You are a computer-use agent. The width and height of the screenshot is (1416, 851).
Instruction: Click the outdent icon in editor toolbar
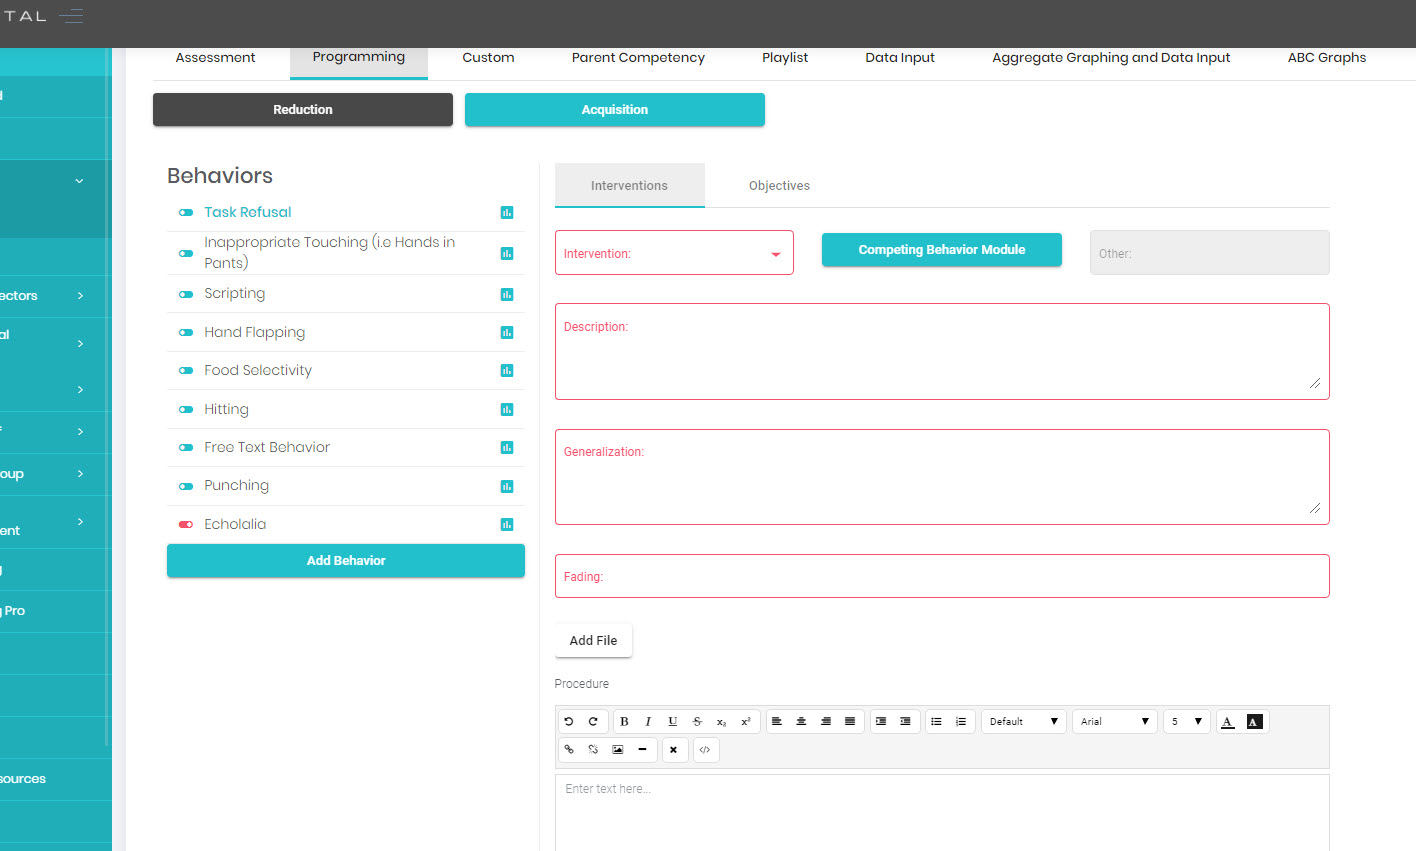[x=905, y=721]
